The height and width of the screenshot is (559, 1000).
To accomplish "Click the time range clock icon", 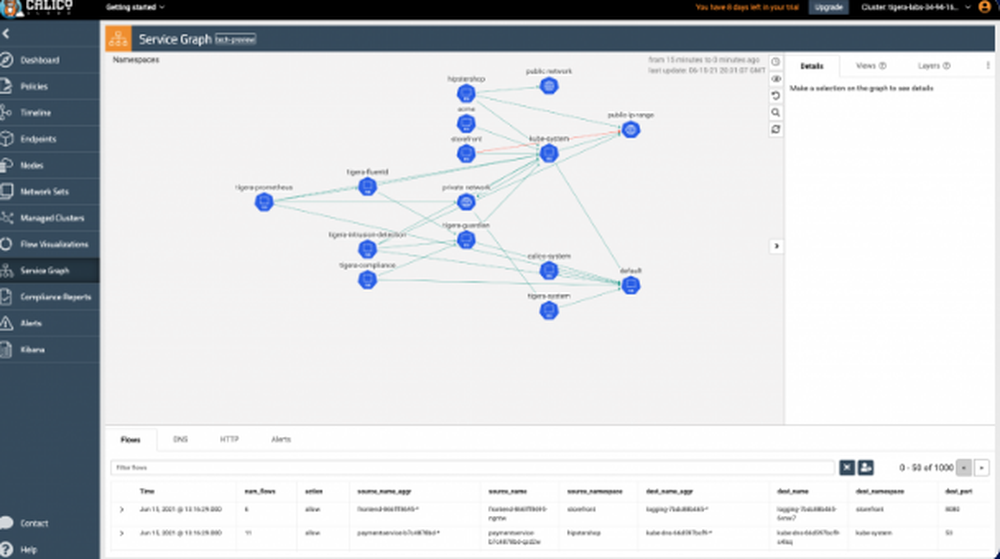I will [x=776, y=62].
